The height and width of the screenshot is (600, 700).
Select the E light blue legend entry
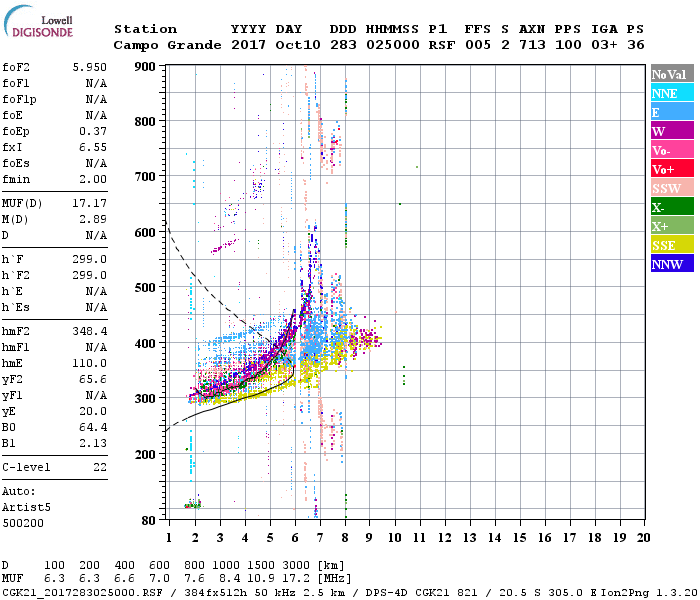click(x=671, y=112)
